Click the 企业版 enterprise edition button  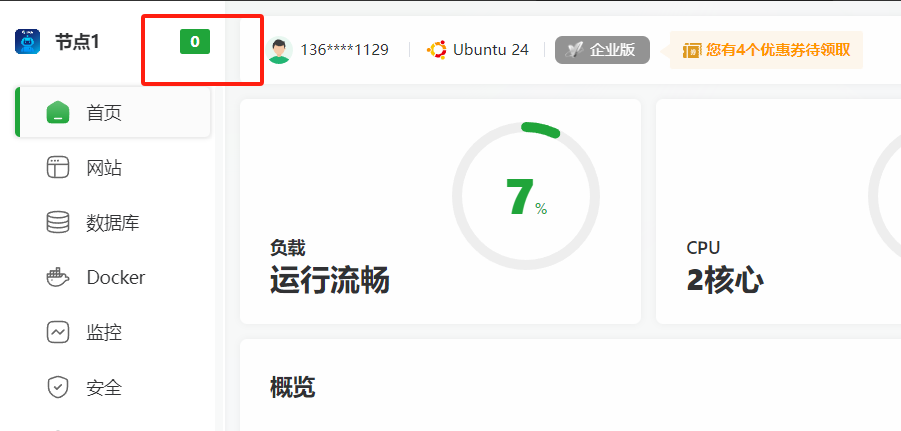coord(602,50)
